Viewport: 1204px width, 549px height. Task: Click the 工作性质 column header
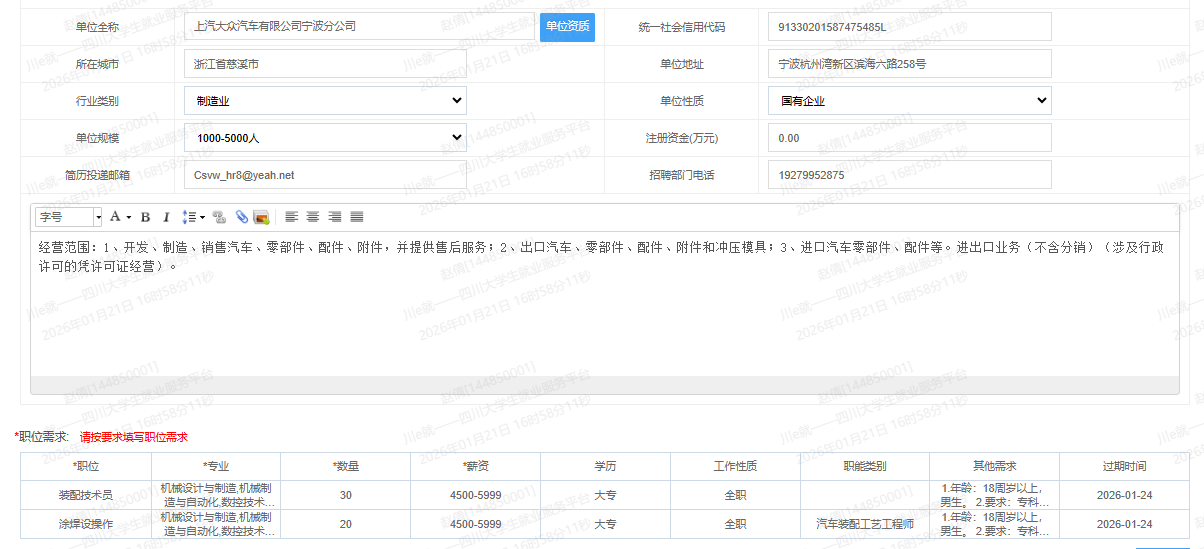[735, 466]
